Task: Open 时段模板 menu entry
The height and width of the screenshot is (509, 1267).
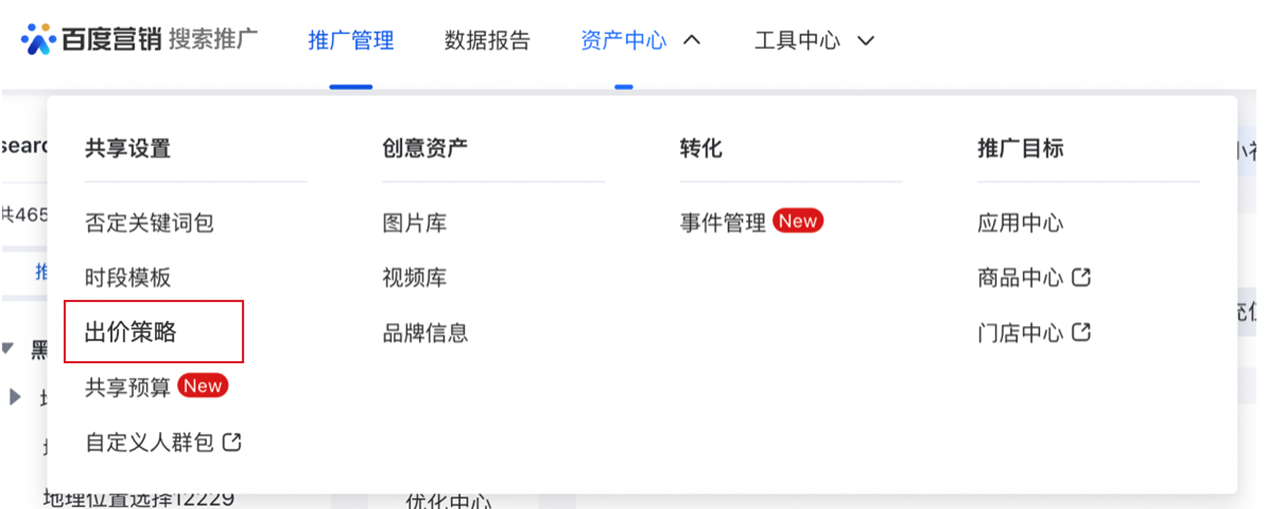Action: (128, 278)
